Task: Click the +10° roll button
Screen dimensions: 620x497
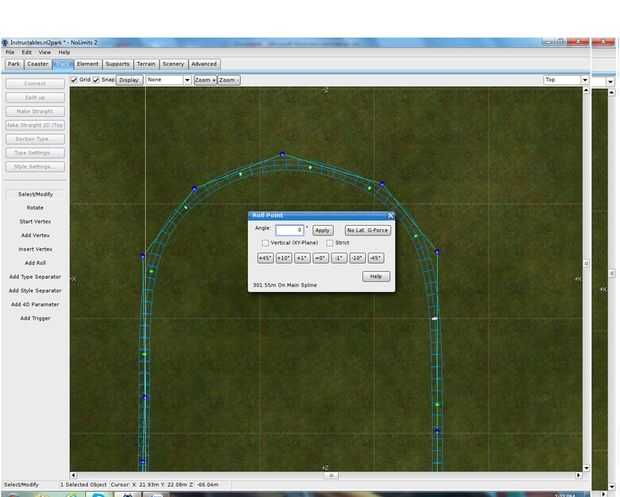Action: click(x=284, y=258)
